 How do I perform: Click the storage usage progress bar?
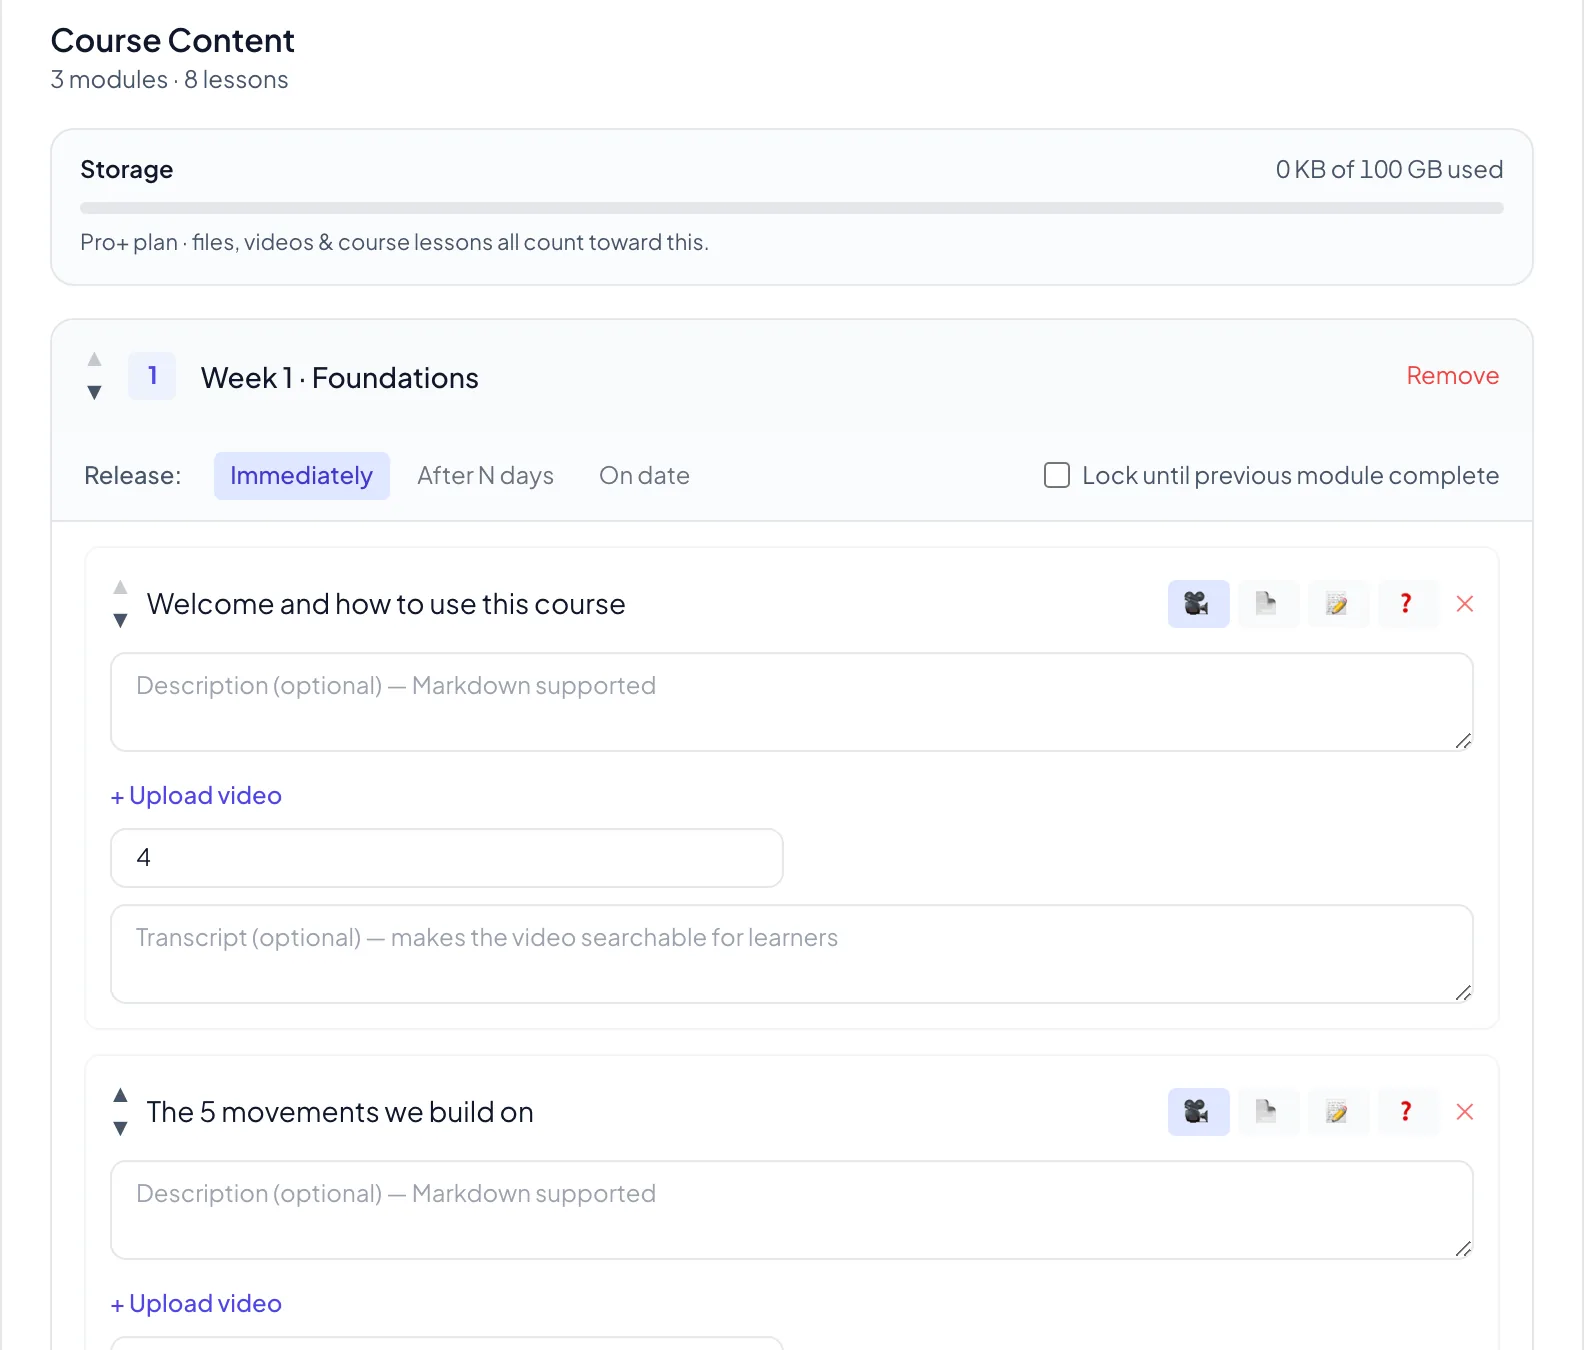[x=792, y=208]
